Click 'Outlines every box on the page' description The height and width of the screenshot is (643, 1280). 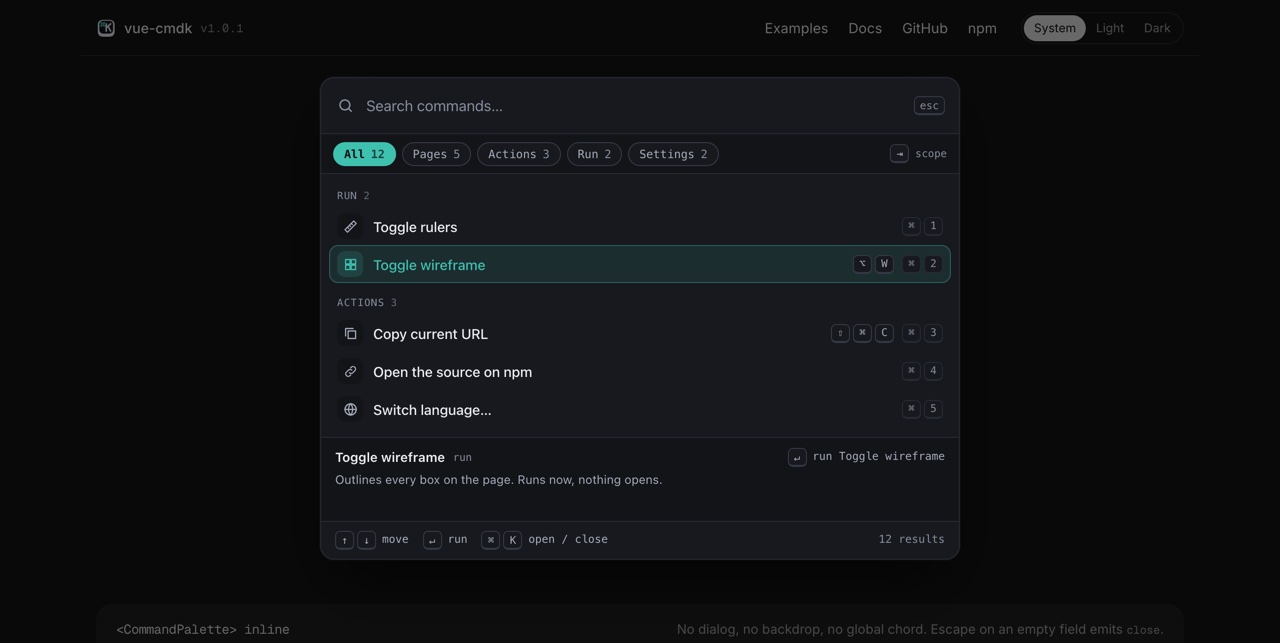tap(498, 480)
